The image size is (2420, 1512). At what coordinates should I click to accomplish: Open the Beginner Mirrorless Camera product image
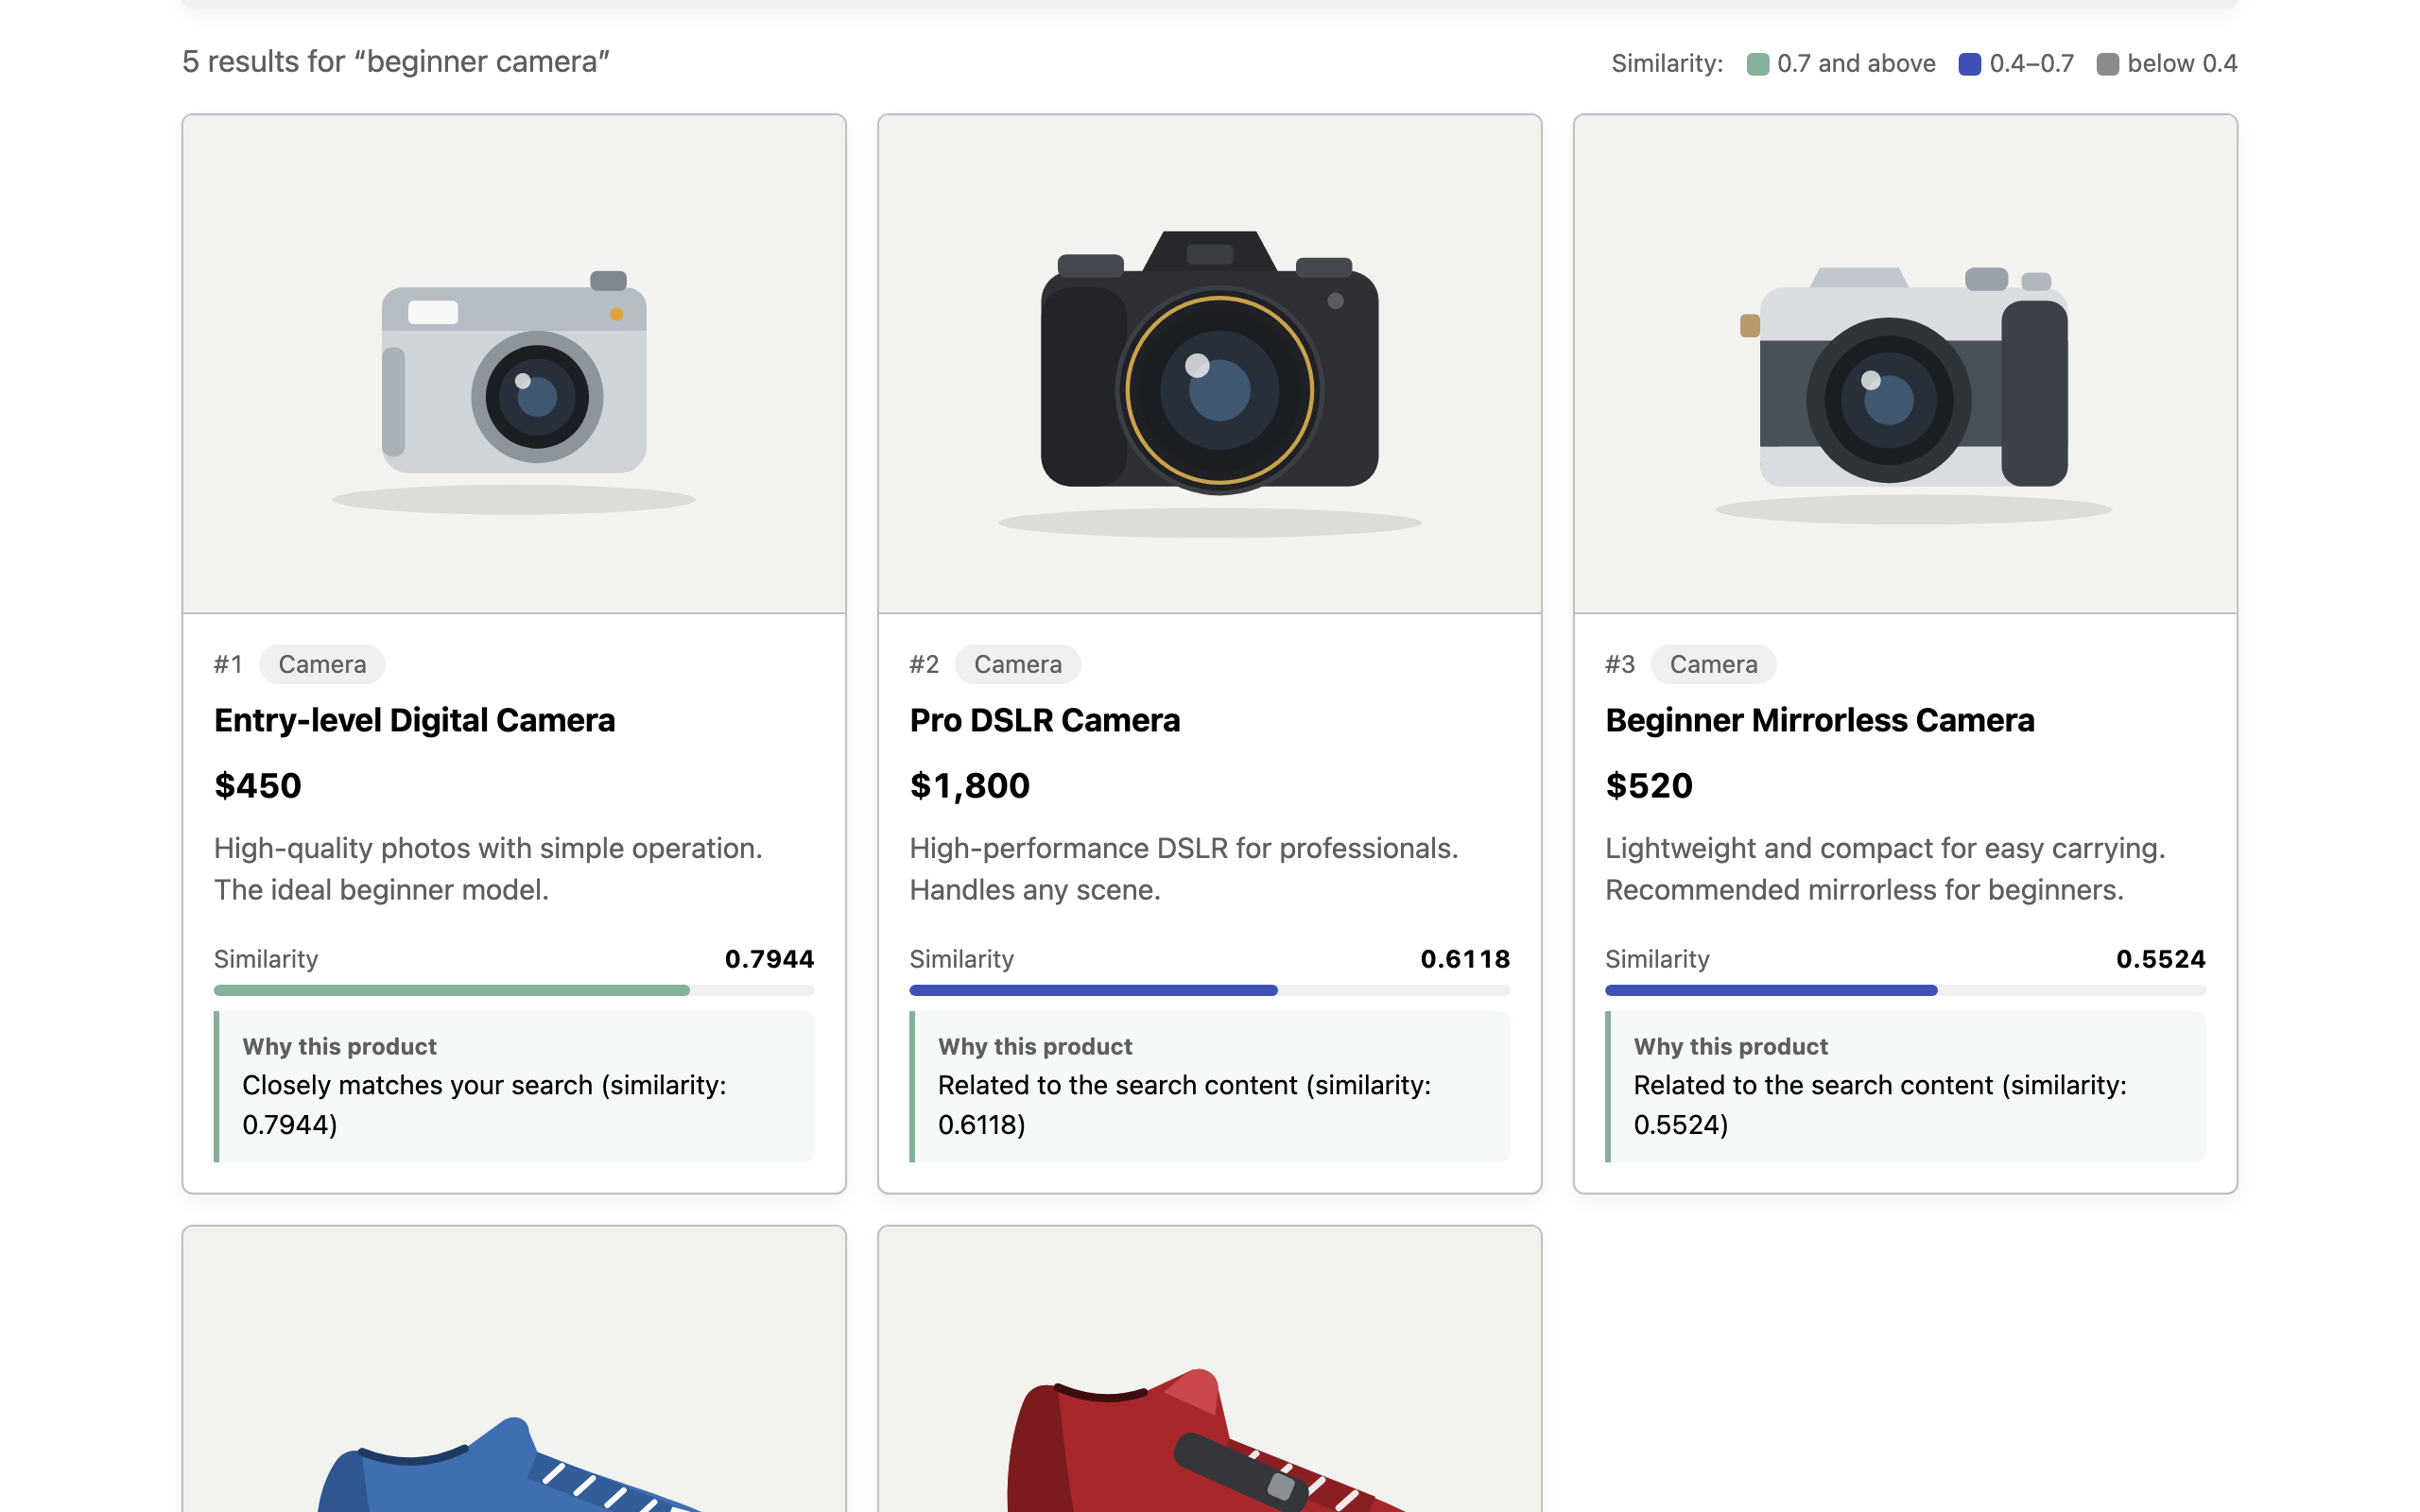point(1905,364)
